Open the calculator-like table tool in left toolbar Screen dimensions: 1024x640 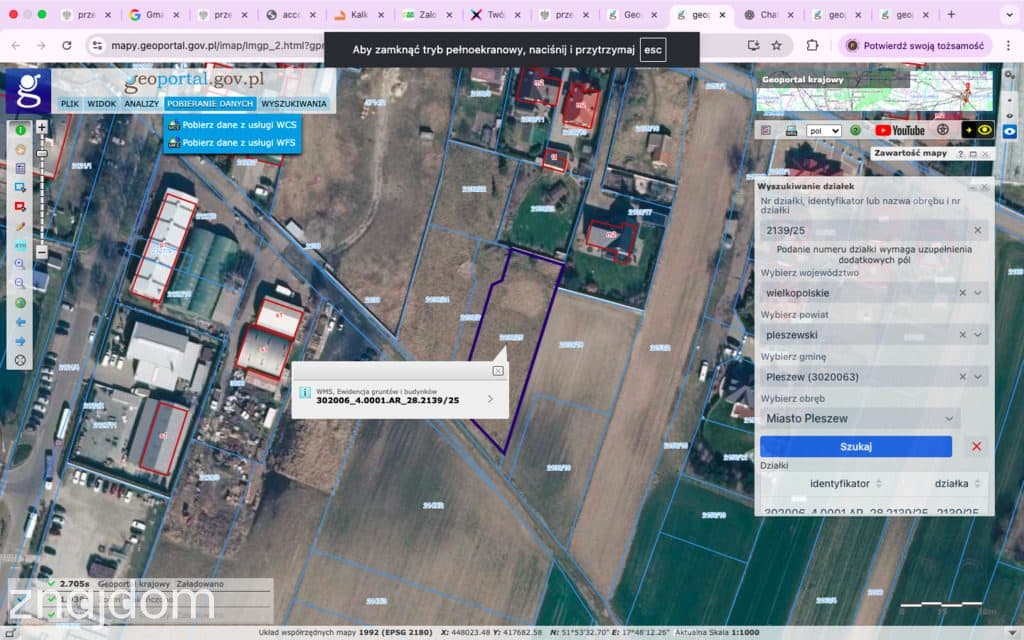coord(20,168)
